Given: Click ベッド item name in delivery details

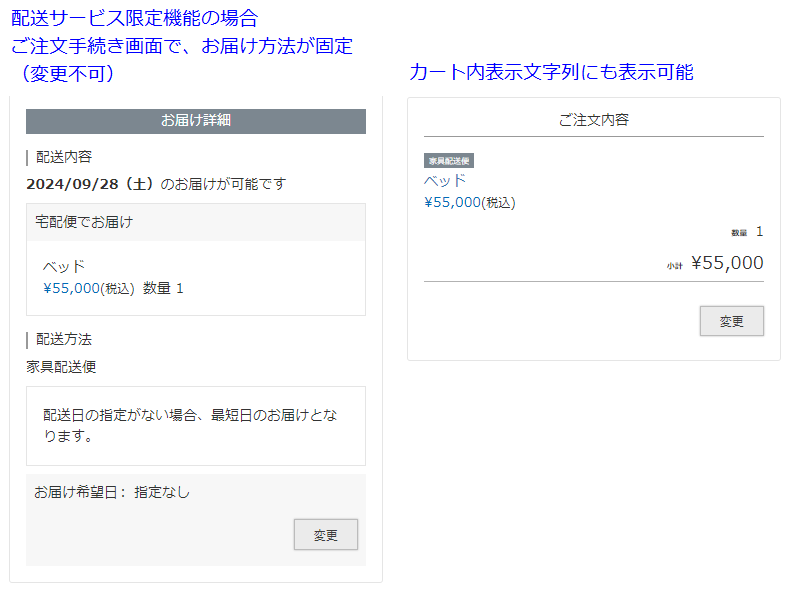Looking at the screenshot, I should coord(64,267).
